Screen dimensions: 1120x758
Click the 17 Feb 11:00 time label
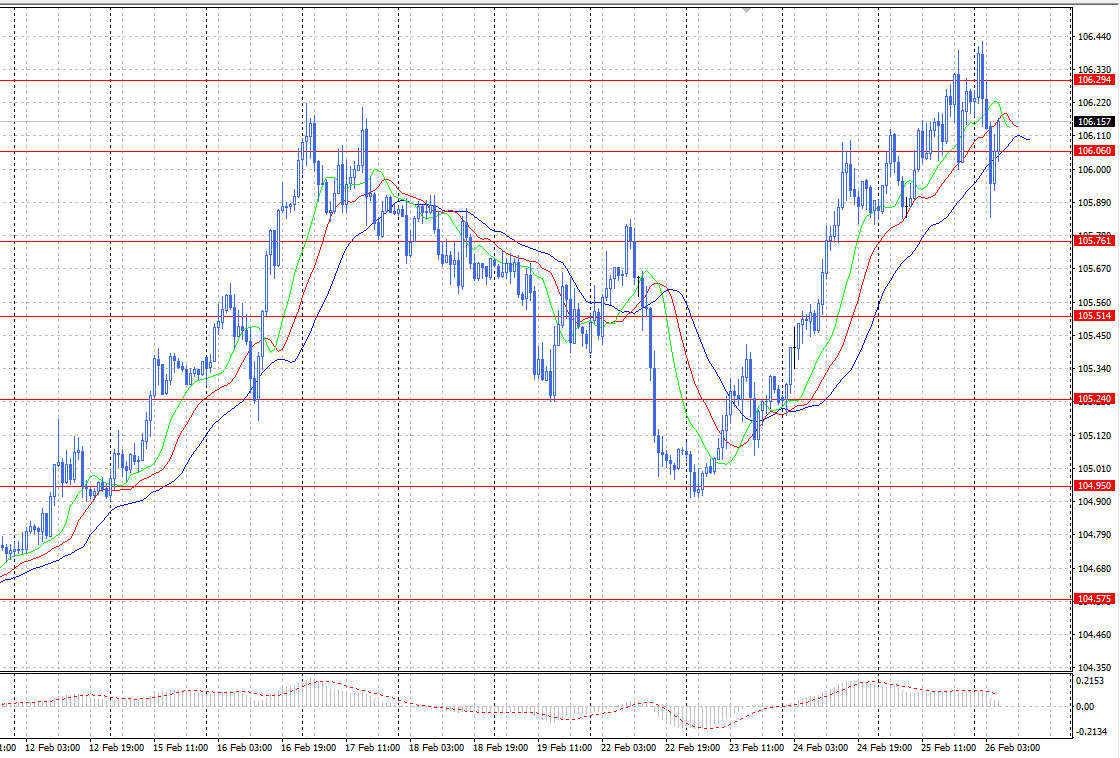(x=372, y=748)
